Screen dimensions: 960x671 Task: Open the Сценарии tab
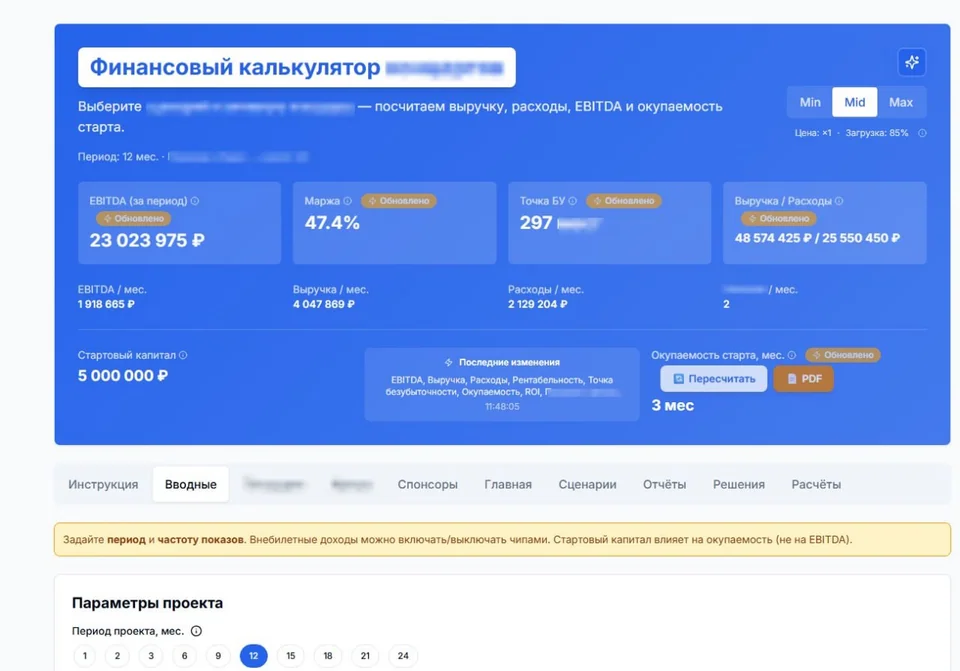[587, 484]
